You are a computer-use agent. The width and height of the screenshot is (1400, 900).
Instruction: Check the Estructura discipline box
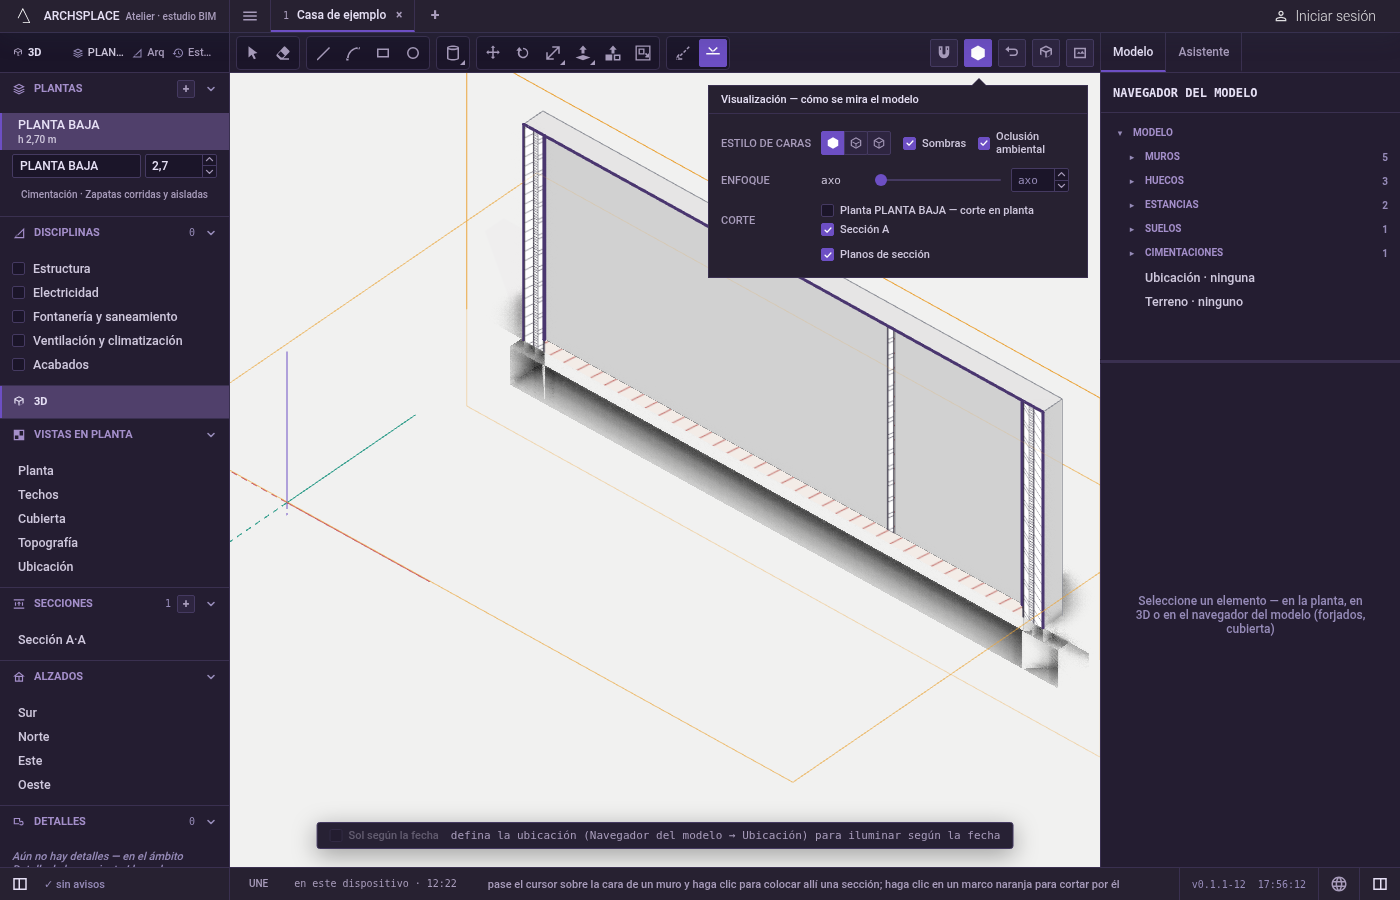pos(19,268)
